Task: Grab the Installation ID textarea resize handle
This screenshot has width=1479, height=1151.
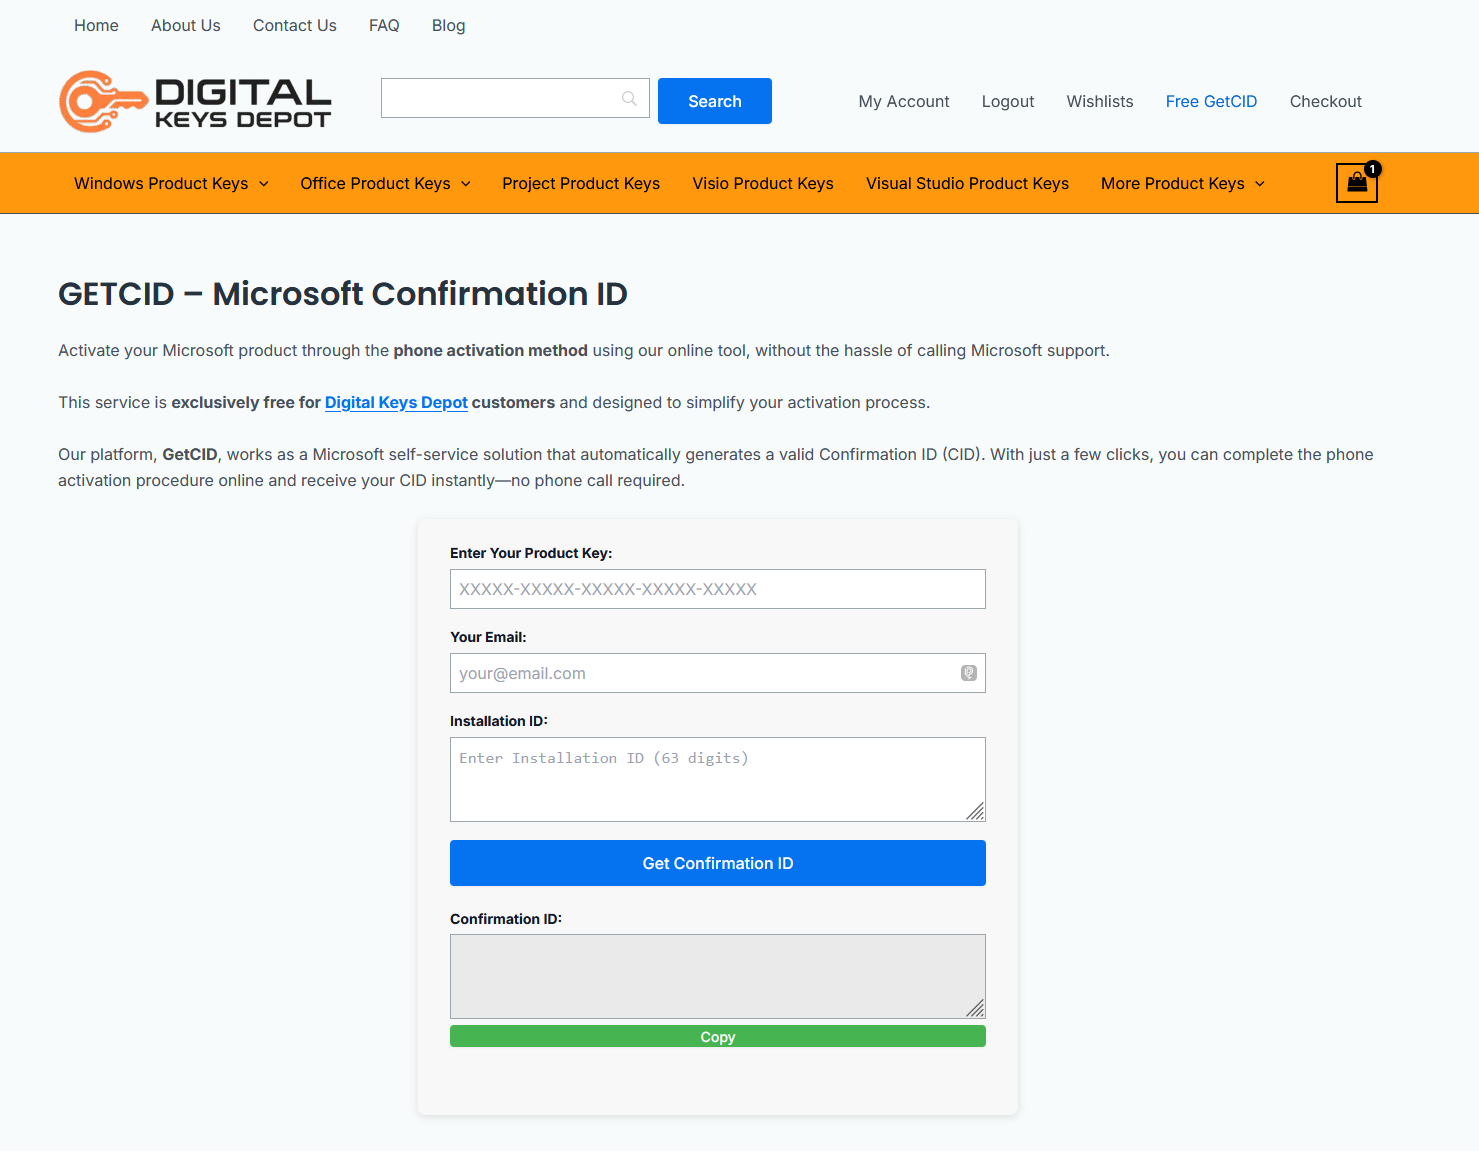Action: coord(976,812)
